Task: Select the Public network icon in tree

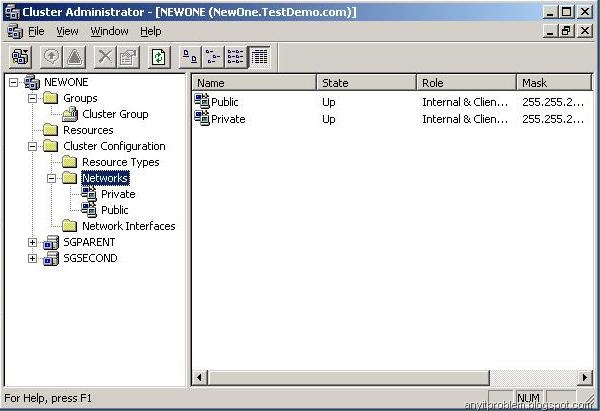Action: [89, 210]
